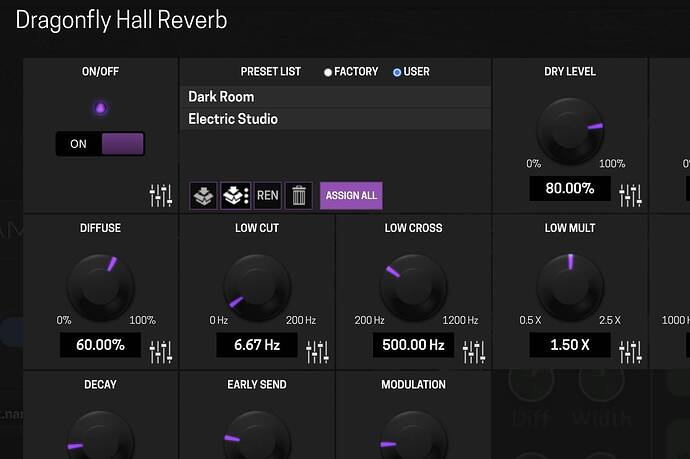Open the mixer assign icon beside LOW CUT value
The image size is (690, 459).
318,352
